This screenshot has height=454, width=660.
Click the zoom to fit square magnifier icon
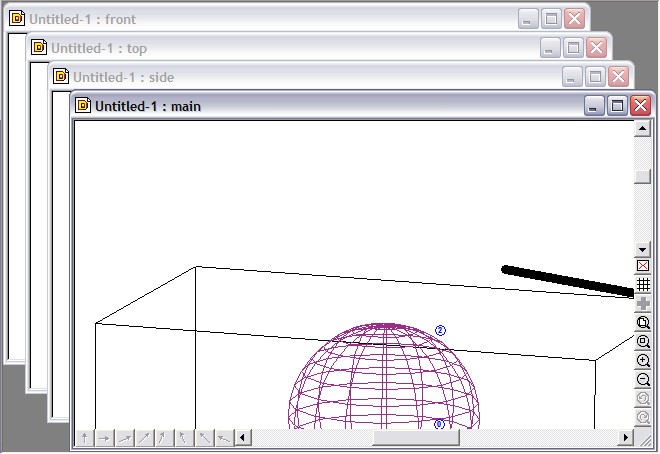[643, 342]
